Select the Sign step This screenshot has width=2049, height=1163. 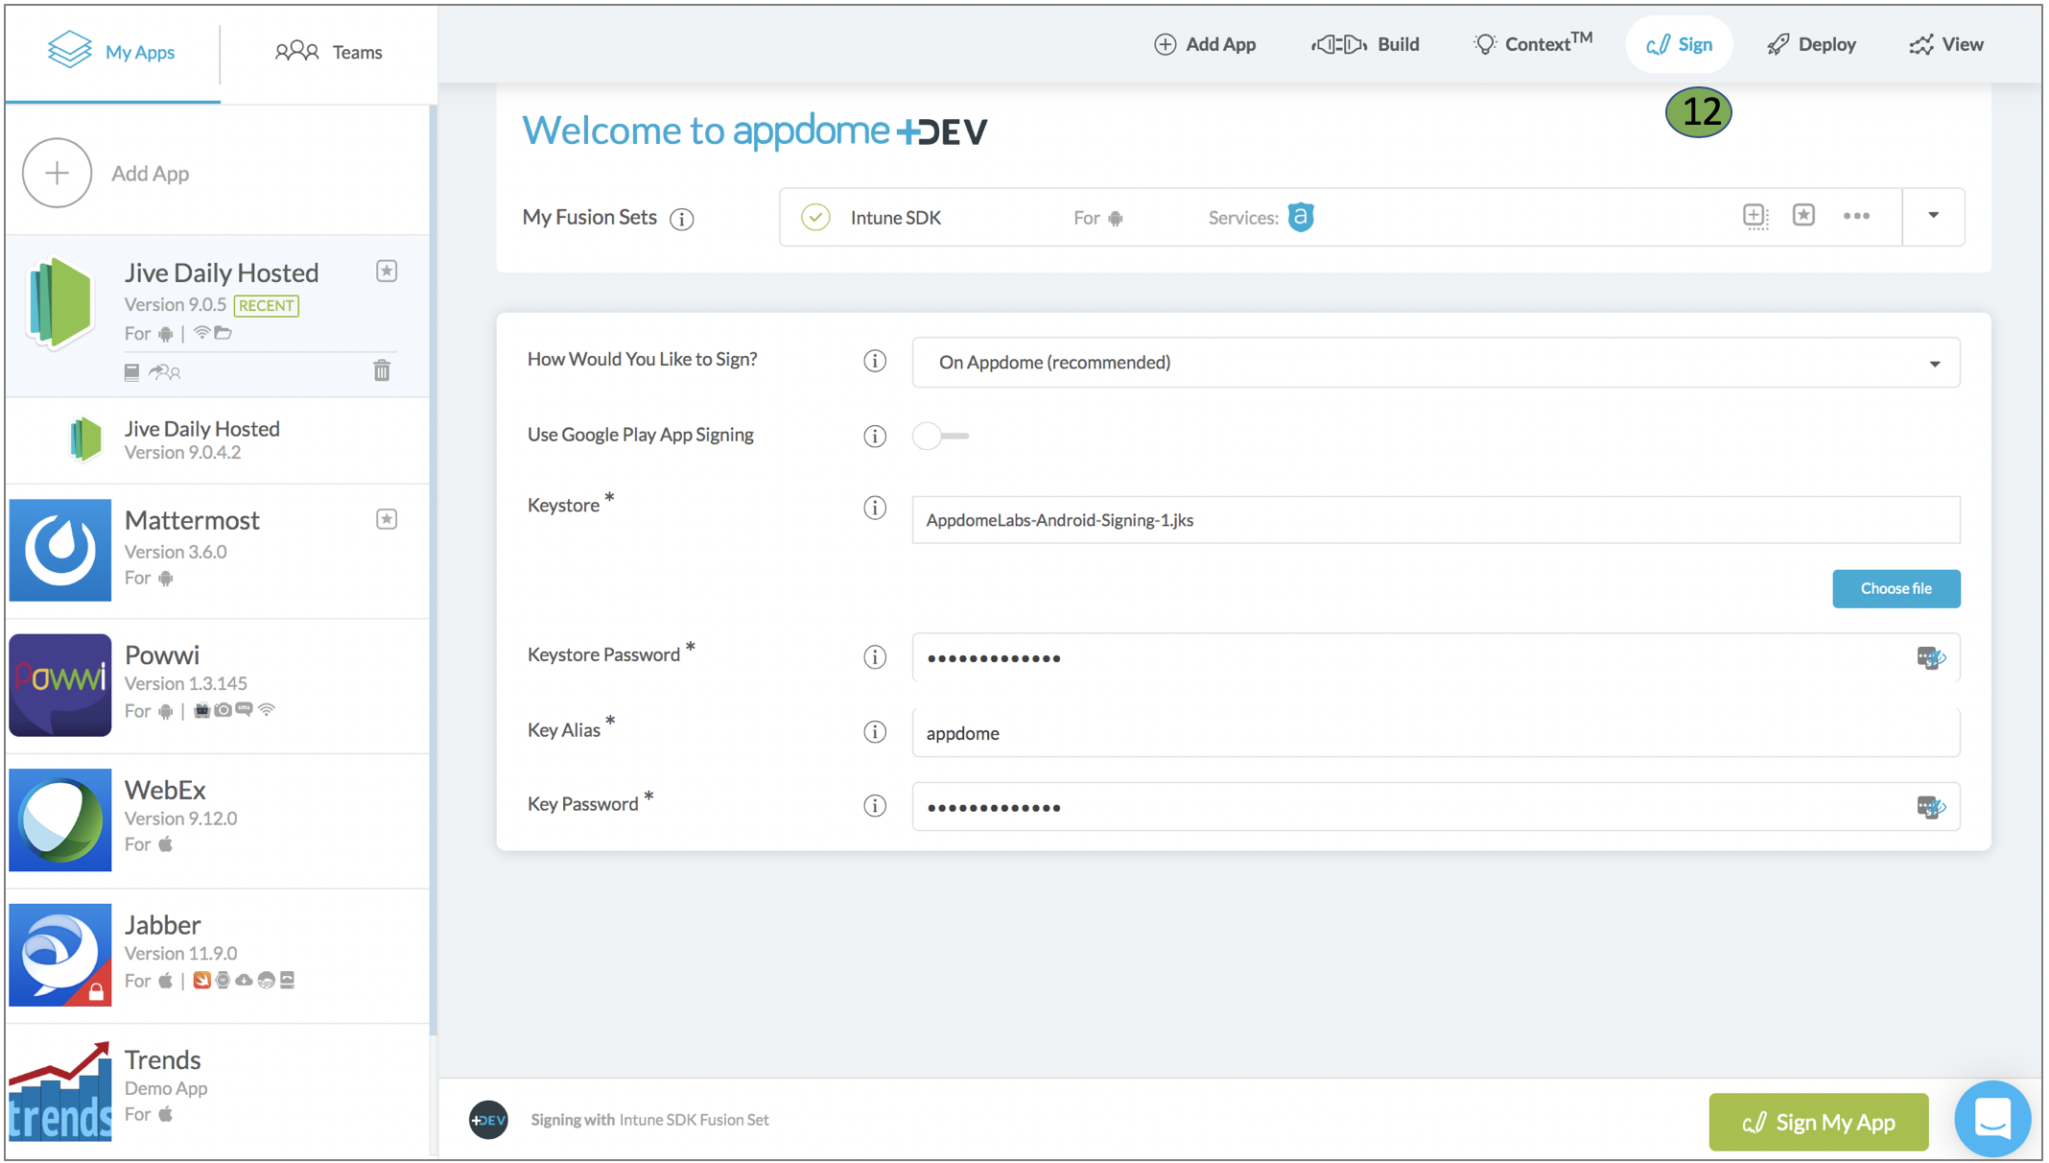(x=1679, y=44)
